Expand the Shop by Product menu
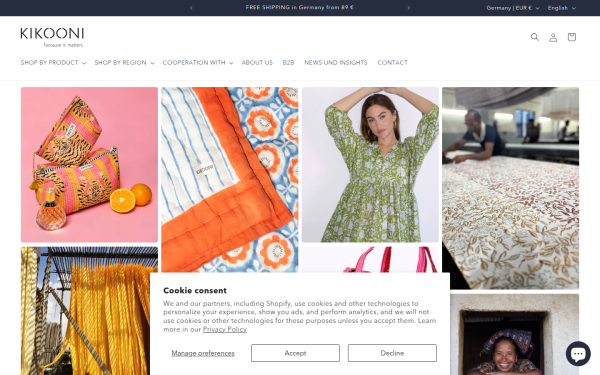The image size is (600, 375). point(53,62)
